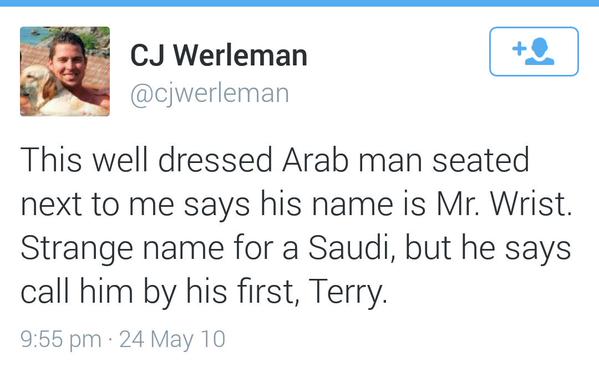Click the 9:55 pm timestamp
The width and height of the screenshot is (599, 372).
[x=61, y=339]
